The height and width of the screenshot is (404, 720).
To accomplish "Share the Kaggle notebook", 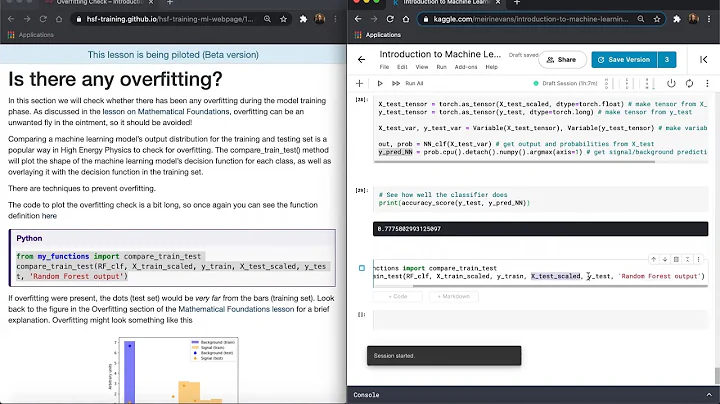I will (x=562, y=60).
